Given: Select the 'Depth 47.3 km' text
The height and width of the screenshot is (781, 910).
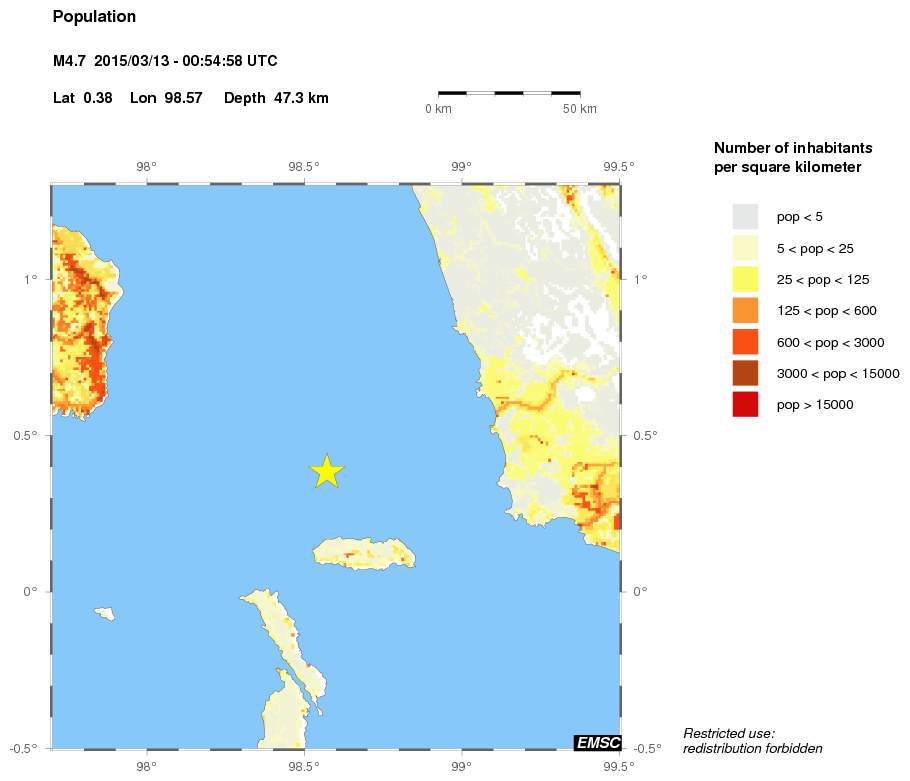Looking at the screenshot, I should click(x=276, y=98).
